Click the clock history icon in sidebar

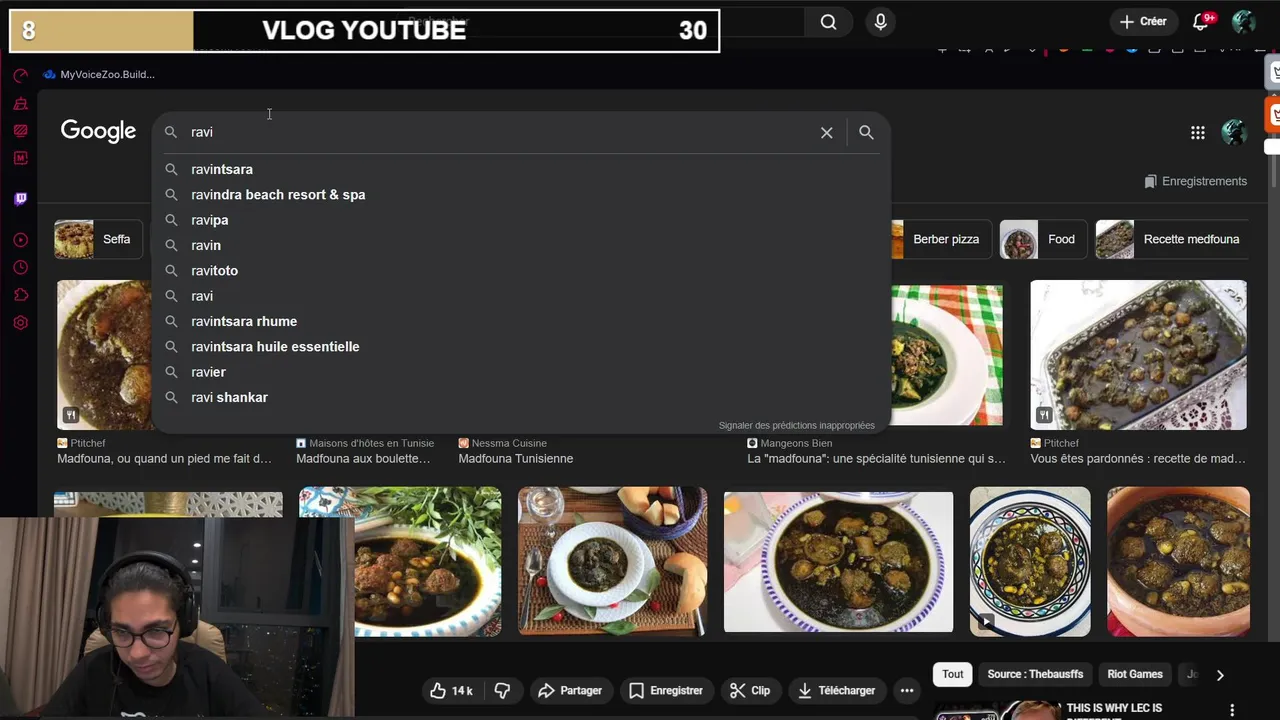pyautogui.click(x=20, y=267)
